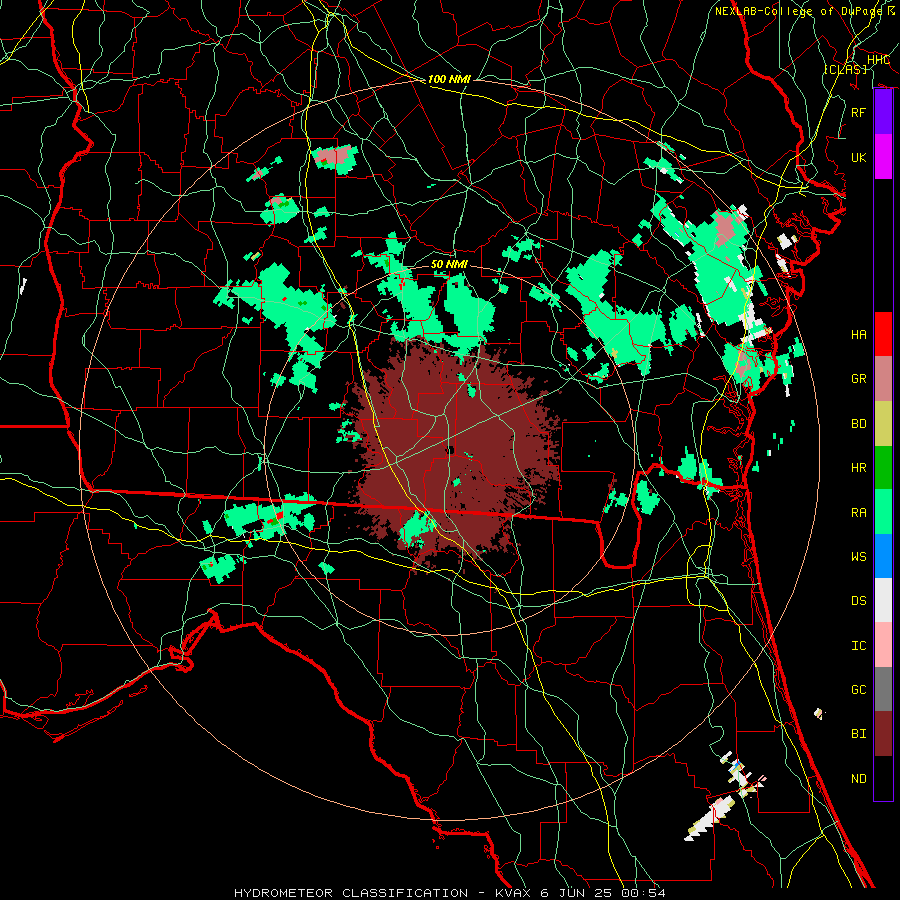The image size is (900, 900).
Task: Click the HHC product code label
Action: pyautogui.click(x=878, y=59)
